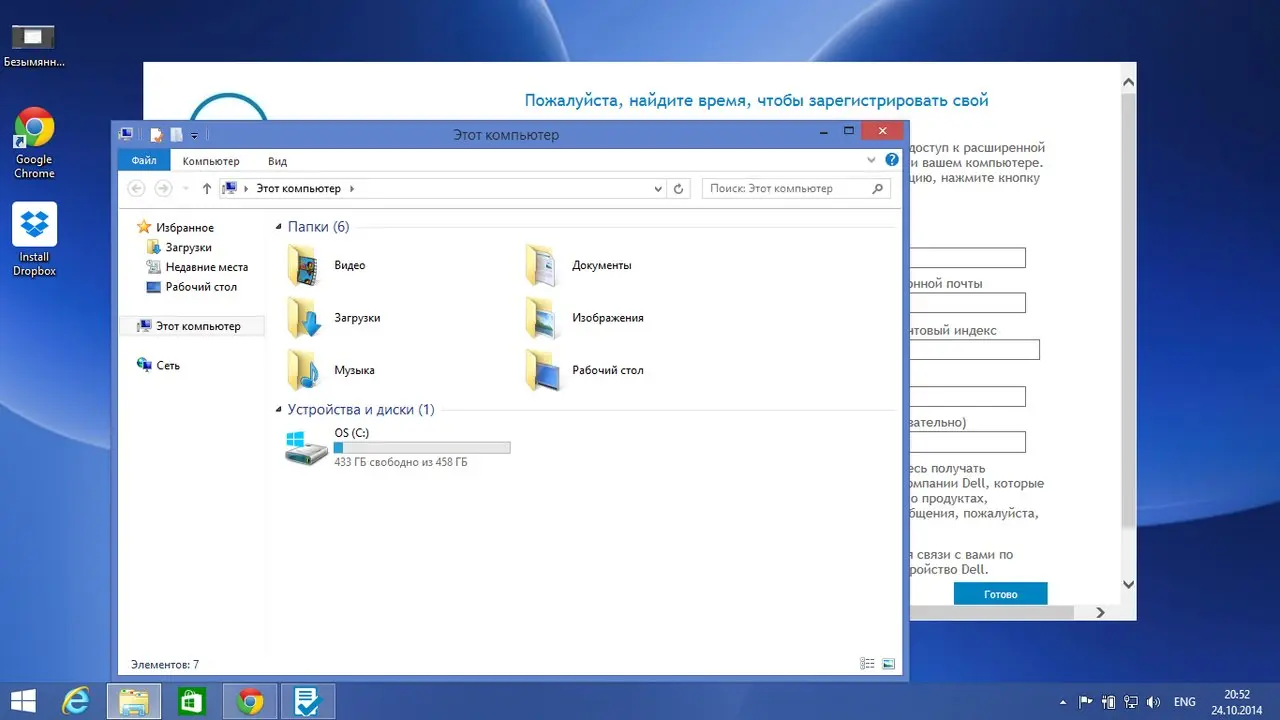Click the Dell form field above the индекс label
This screenshot has height=720, width=1280.
coord(966,303)
